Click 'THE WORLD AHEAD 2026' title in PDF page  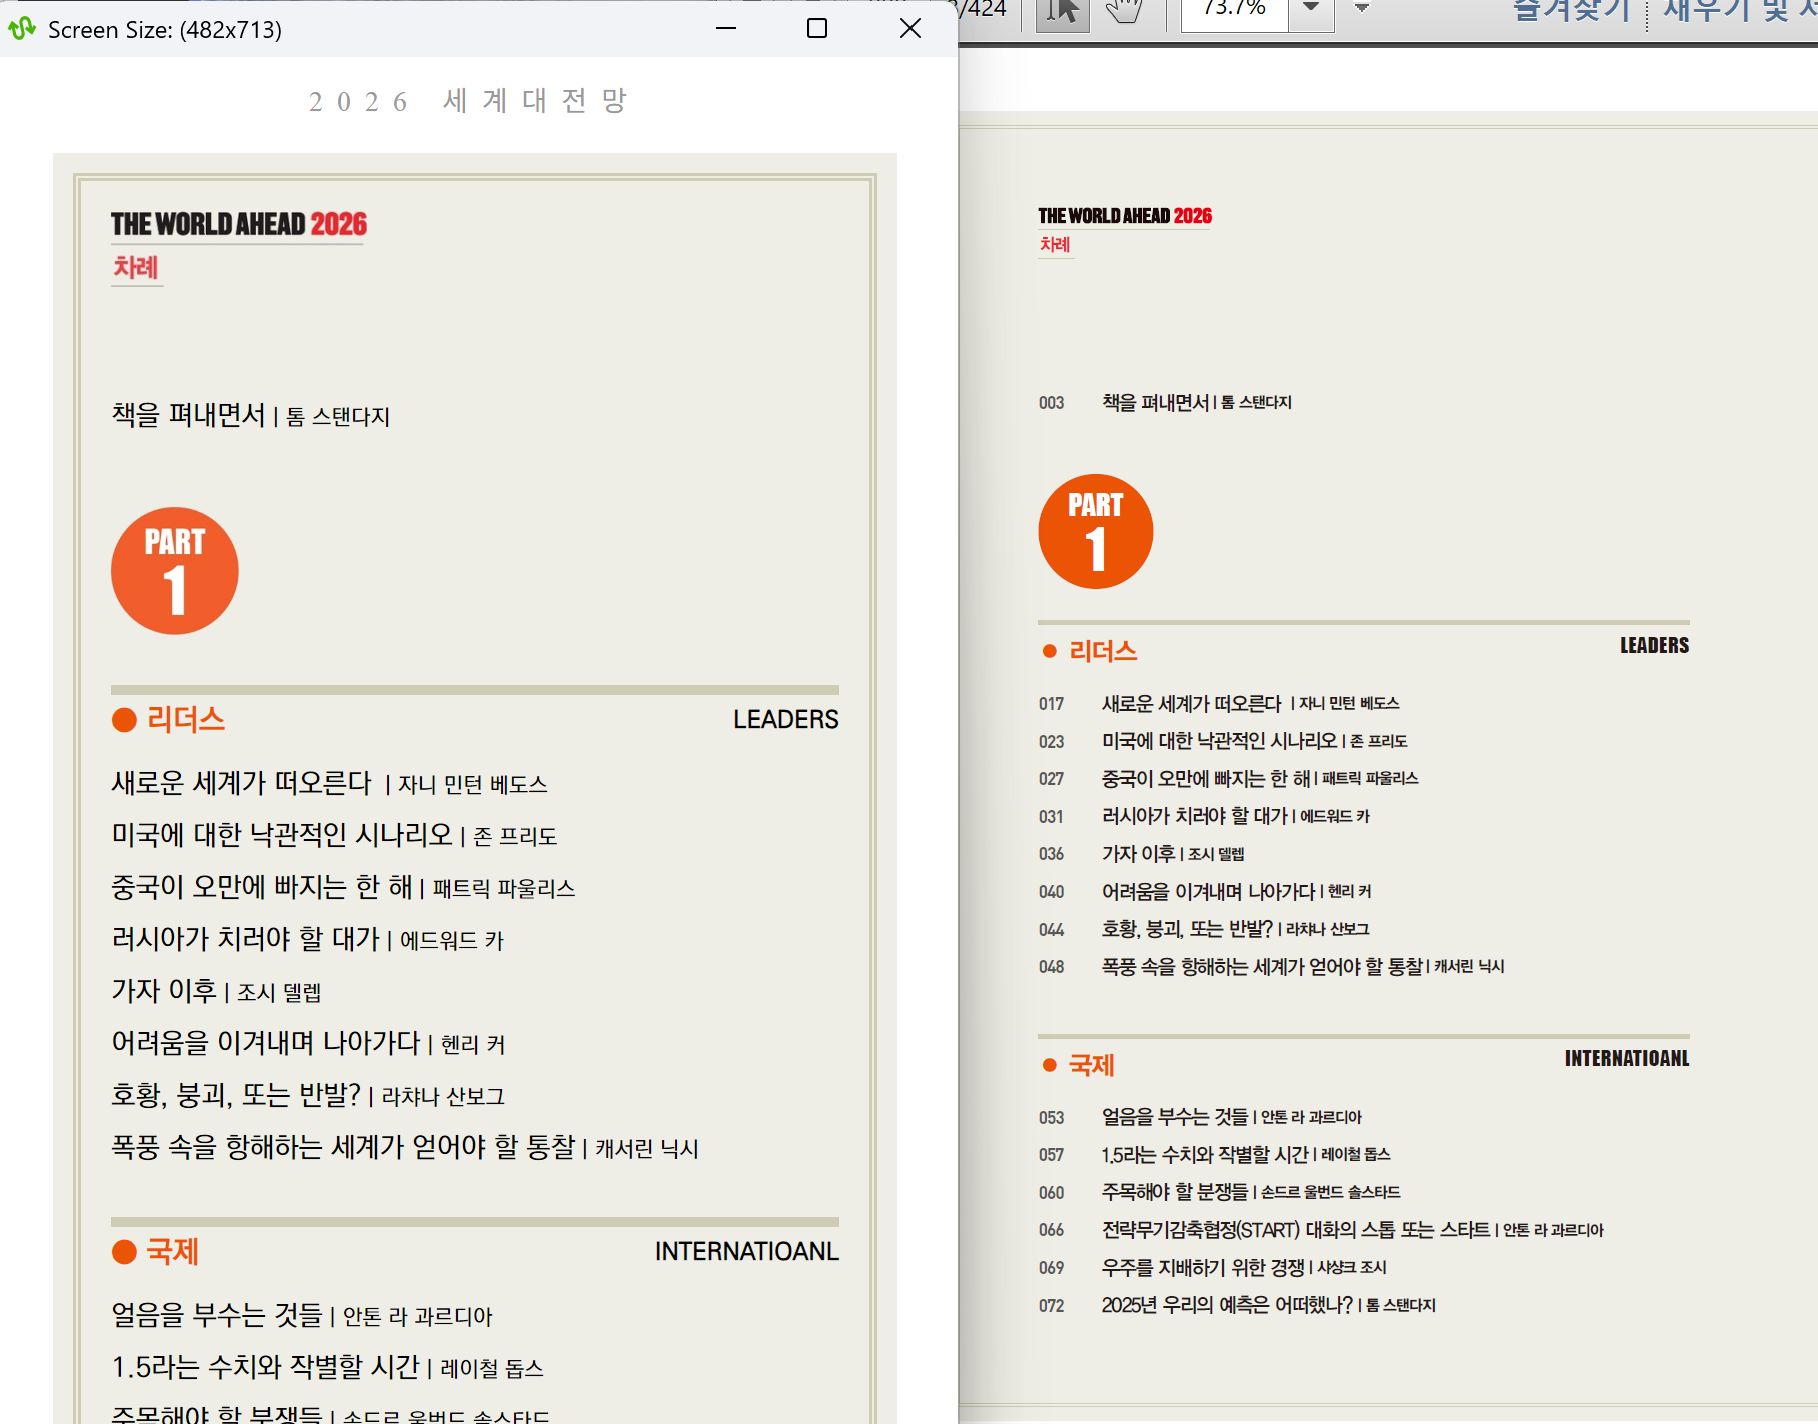[1125, 216]
